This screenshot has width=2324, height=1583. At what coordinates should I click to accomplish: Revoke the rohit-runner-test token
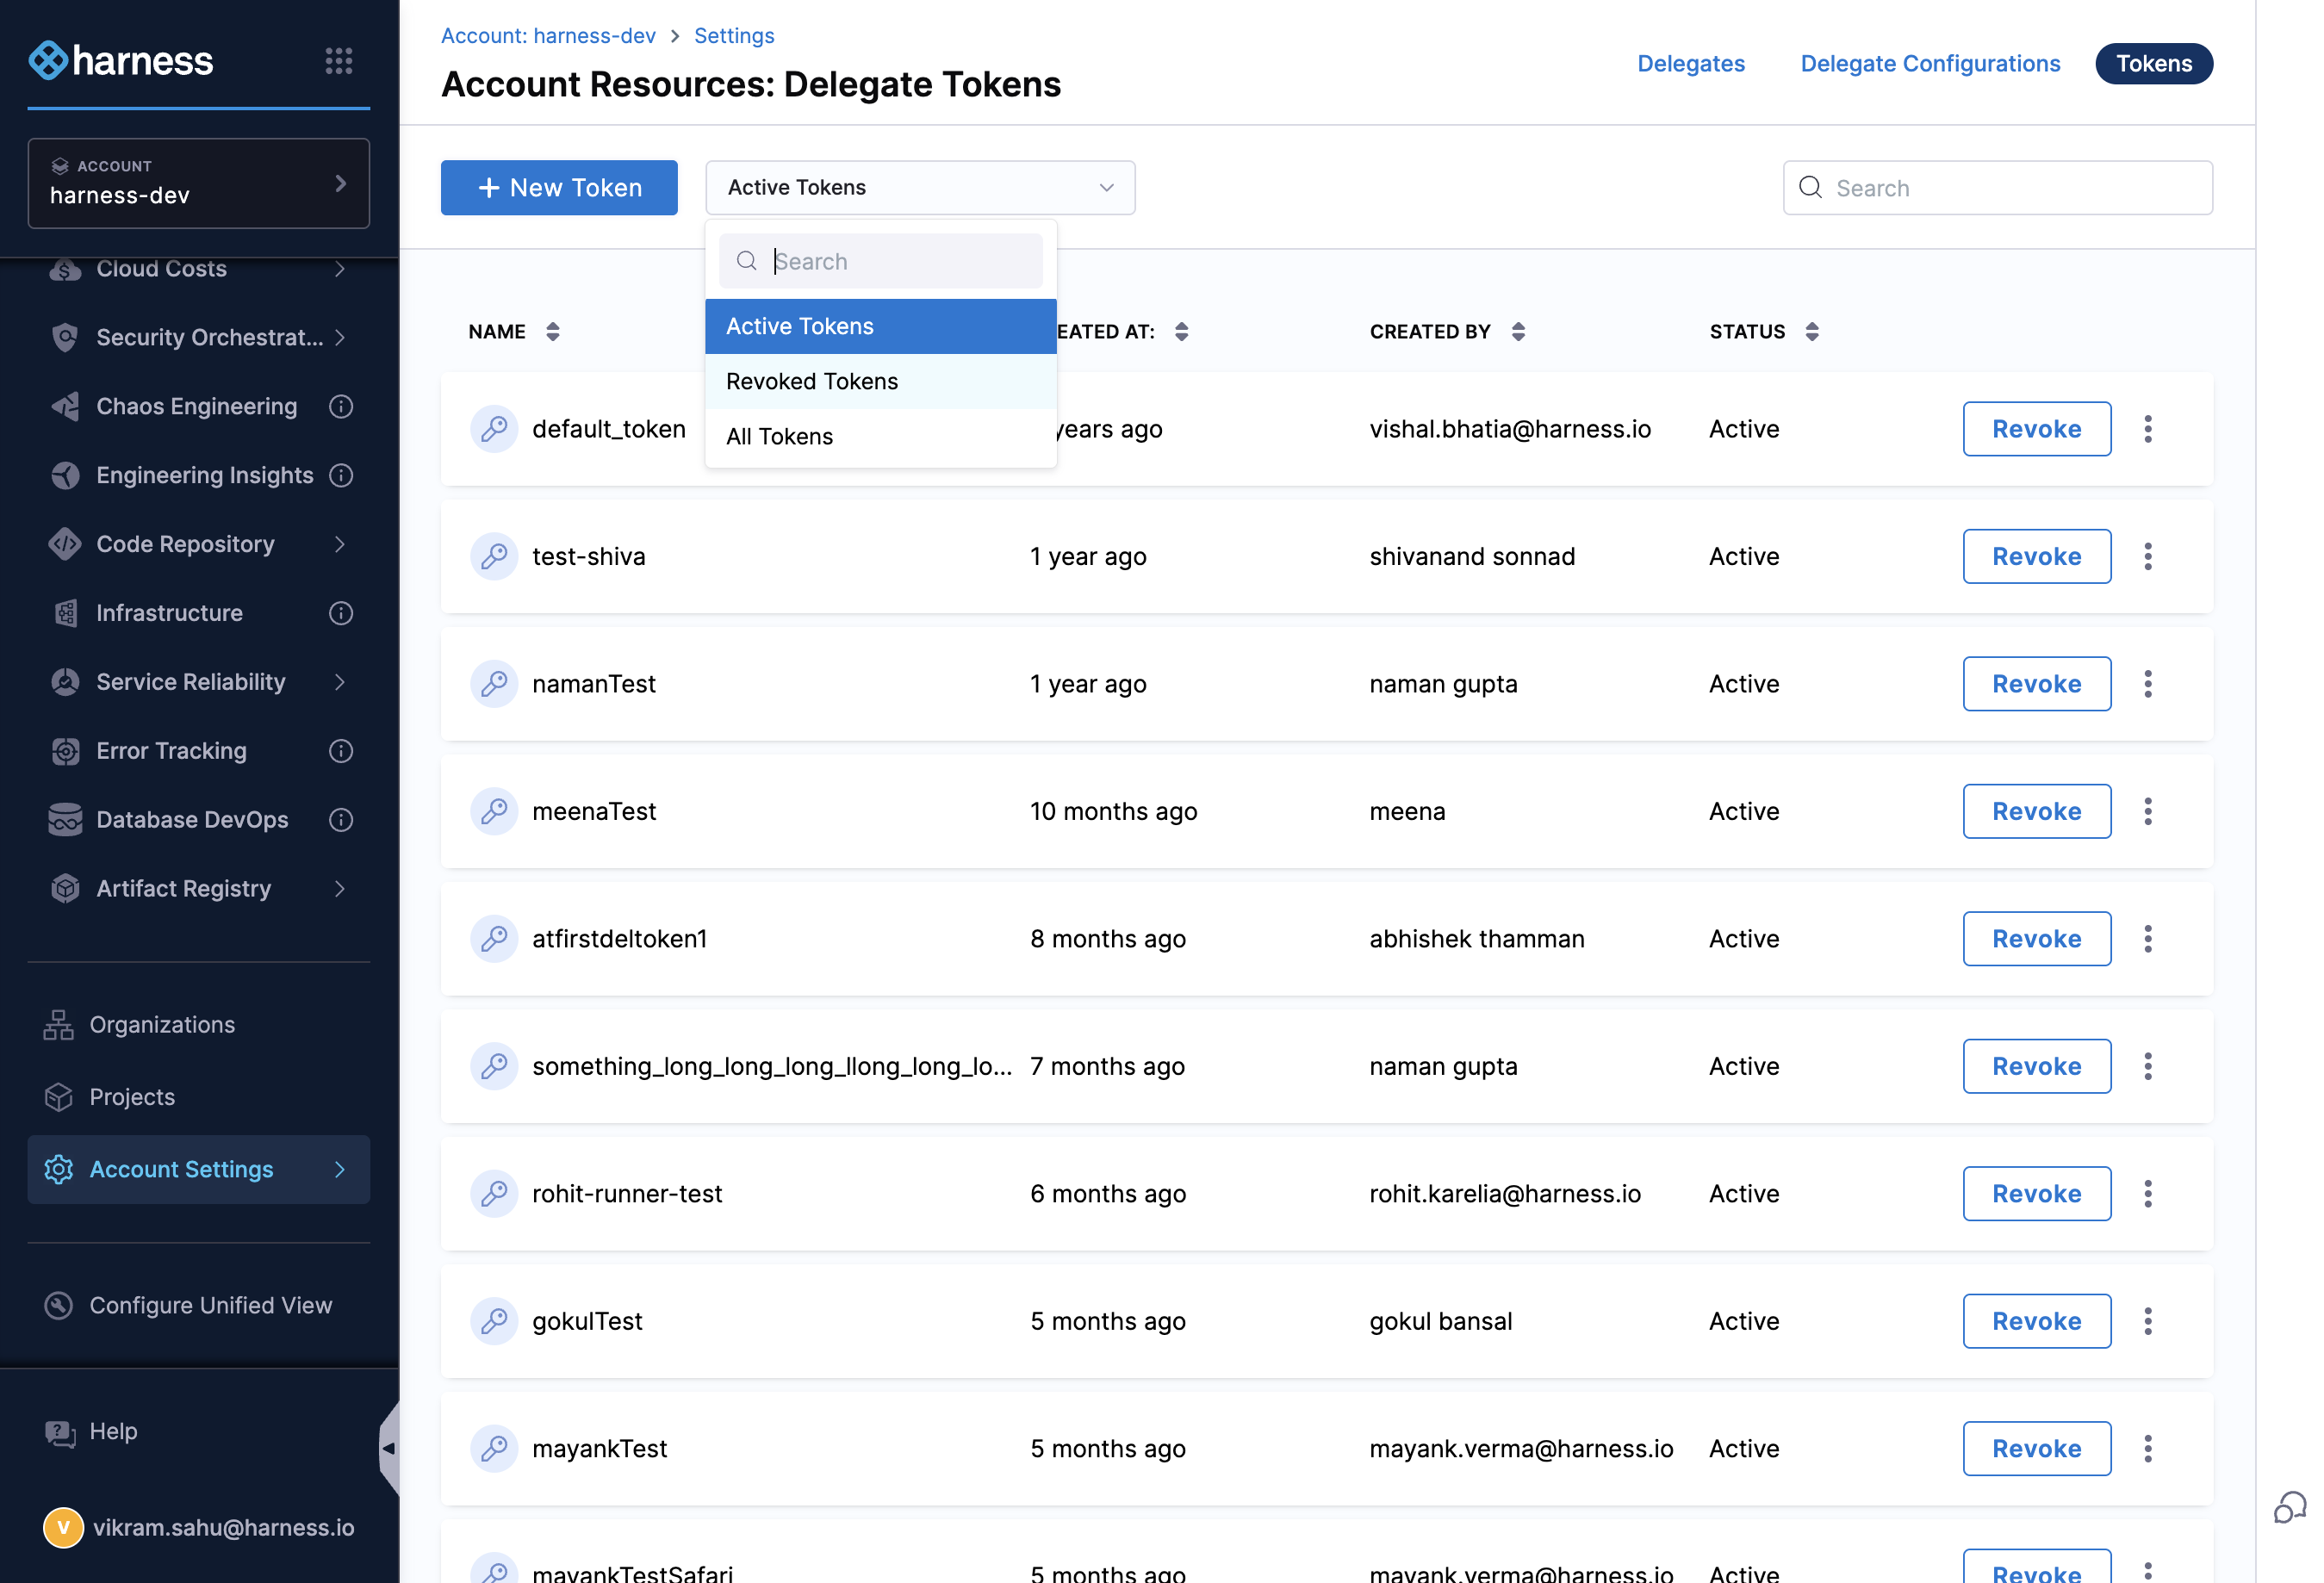click(x=2036, y=1194)
